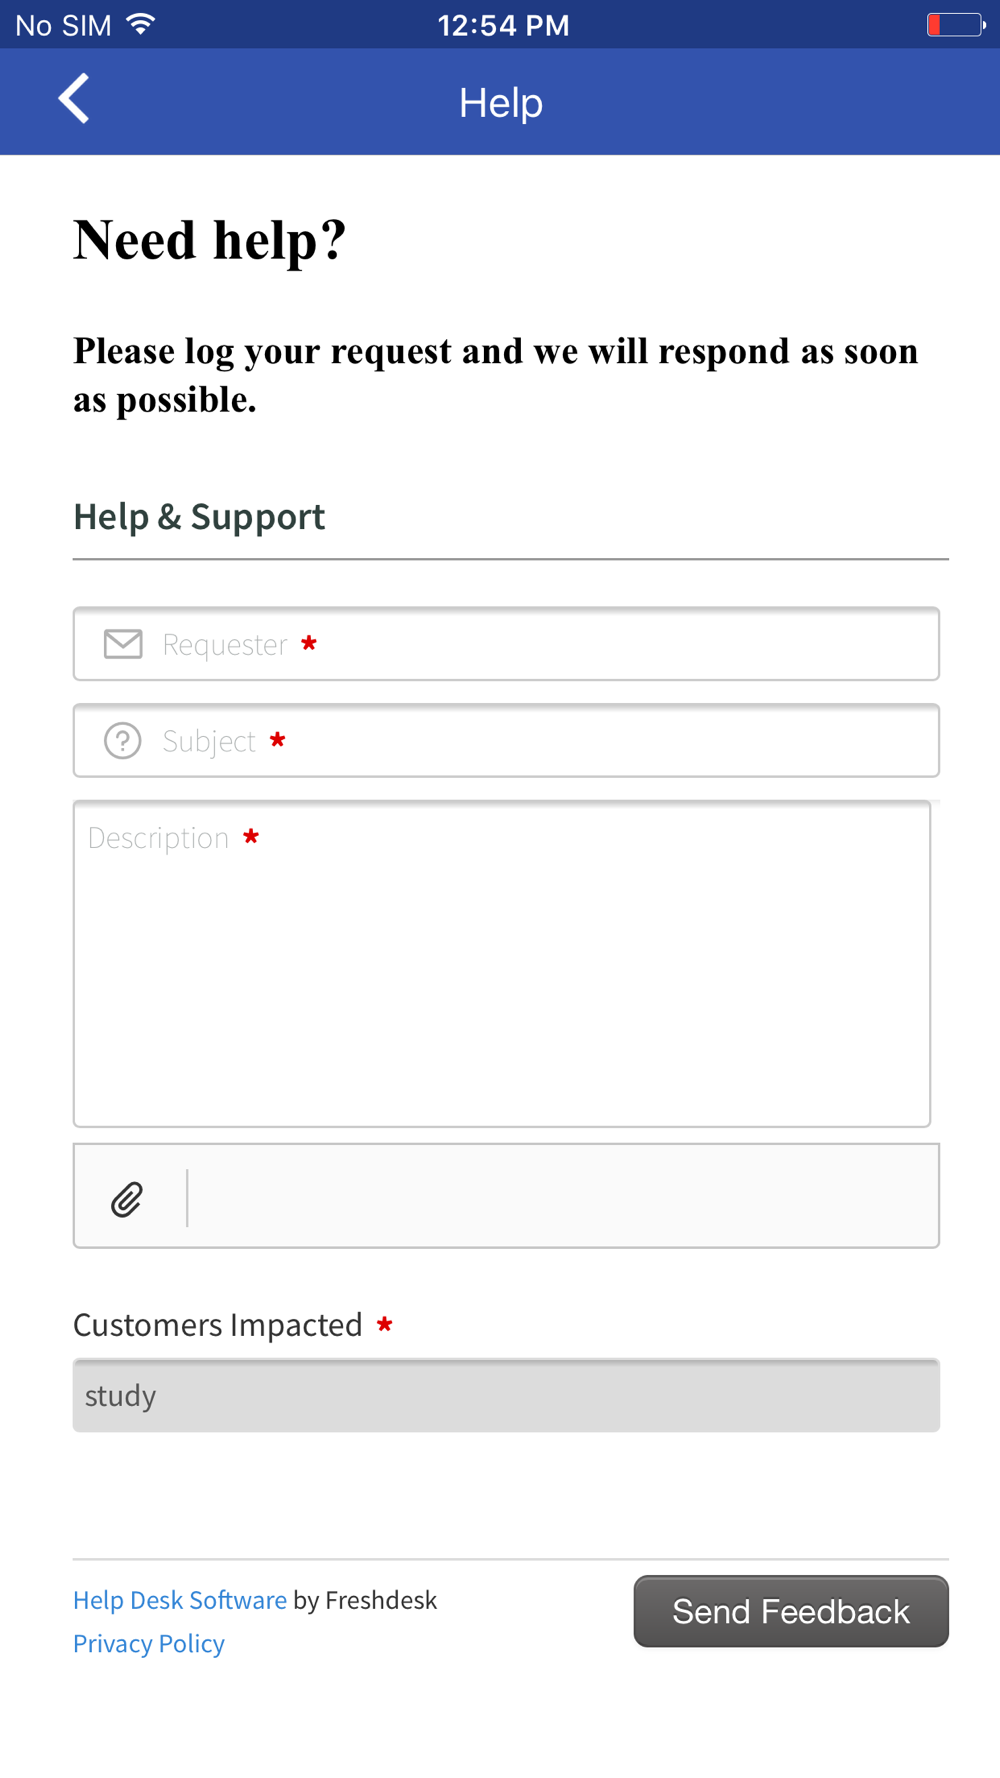Click the Send Feedback button
The height and width of the screenshot is (1778, 1000).
[791, 1611]
